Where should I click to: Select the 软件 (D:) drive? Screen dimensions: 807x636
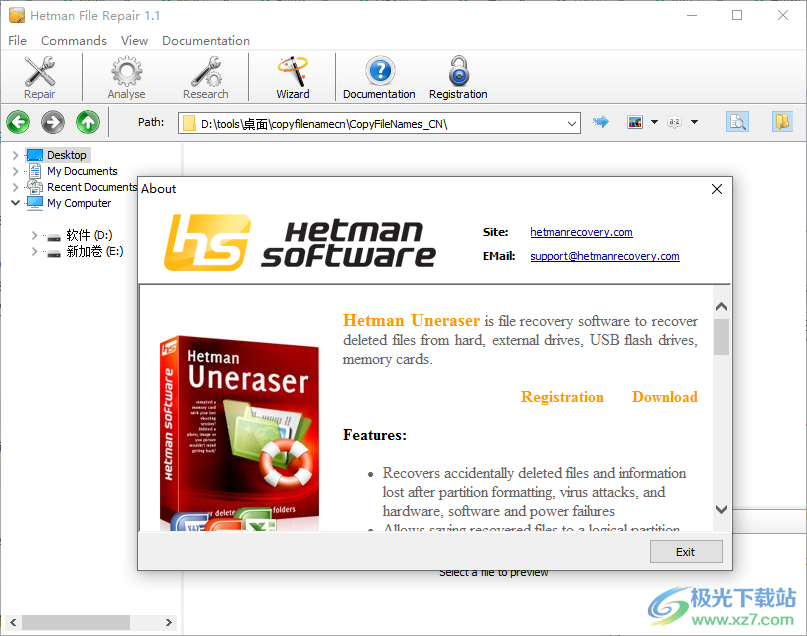[x=89, y=235]
